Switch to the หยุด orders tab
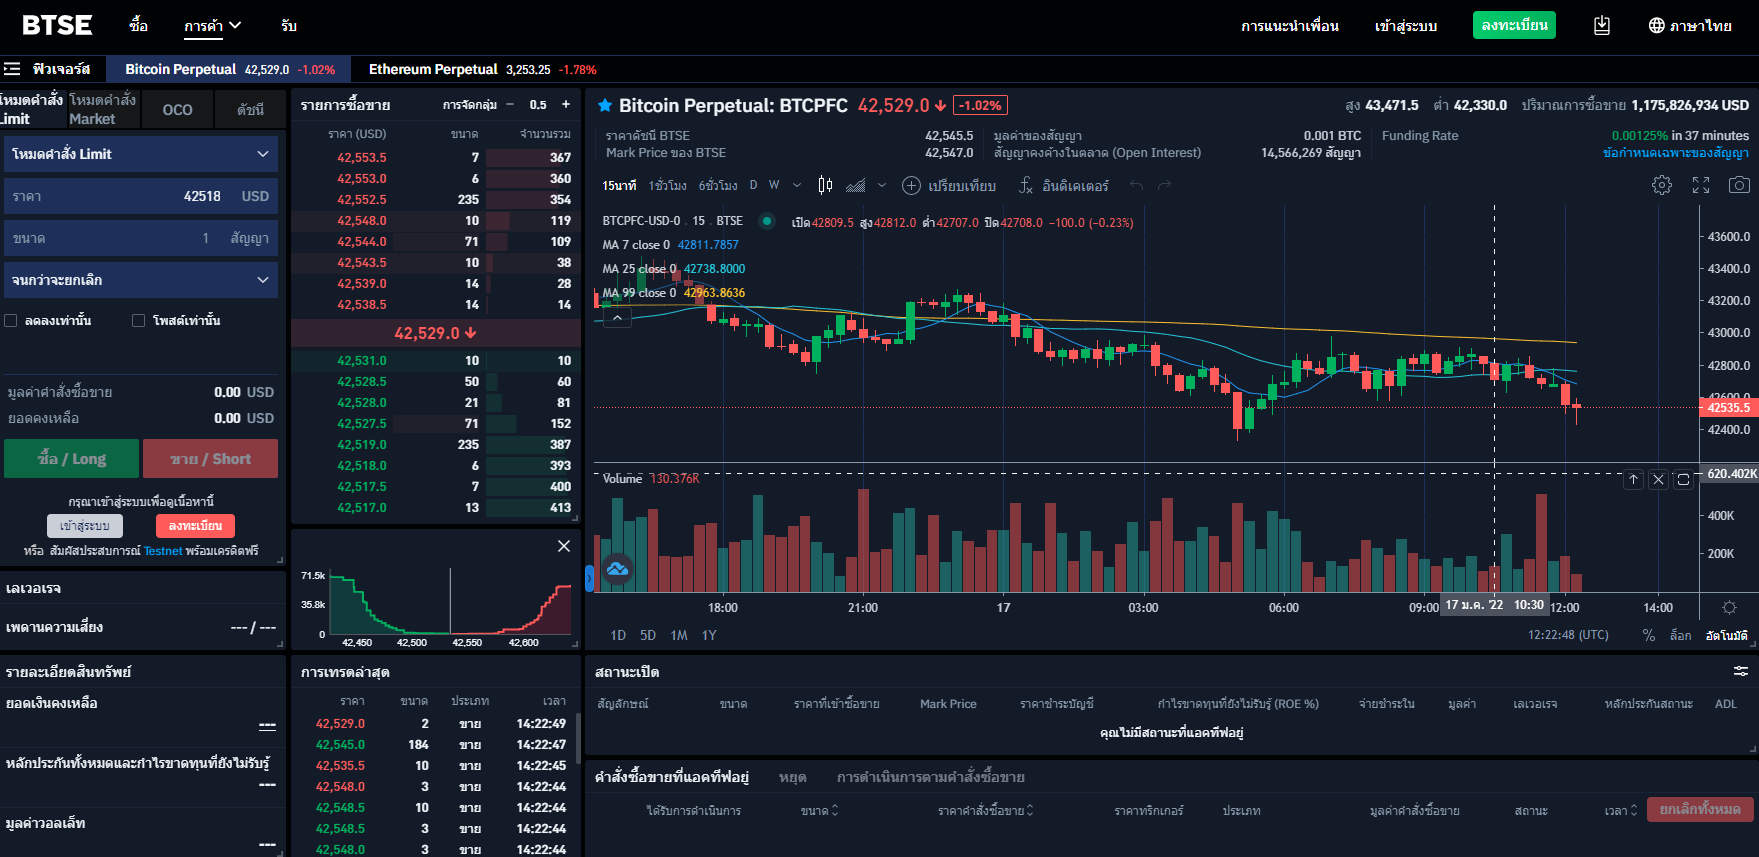 pyautogui.click(x=792, y=777)
